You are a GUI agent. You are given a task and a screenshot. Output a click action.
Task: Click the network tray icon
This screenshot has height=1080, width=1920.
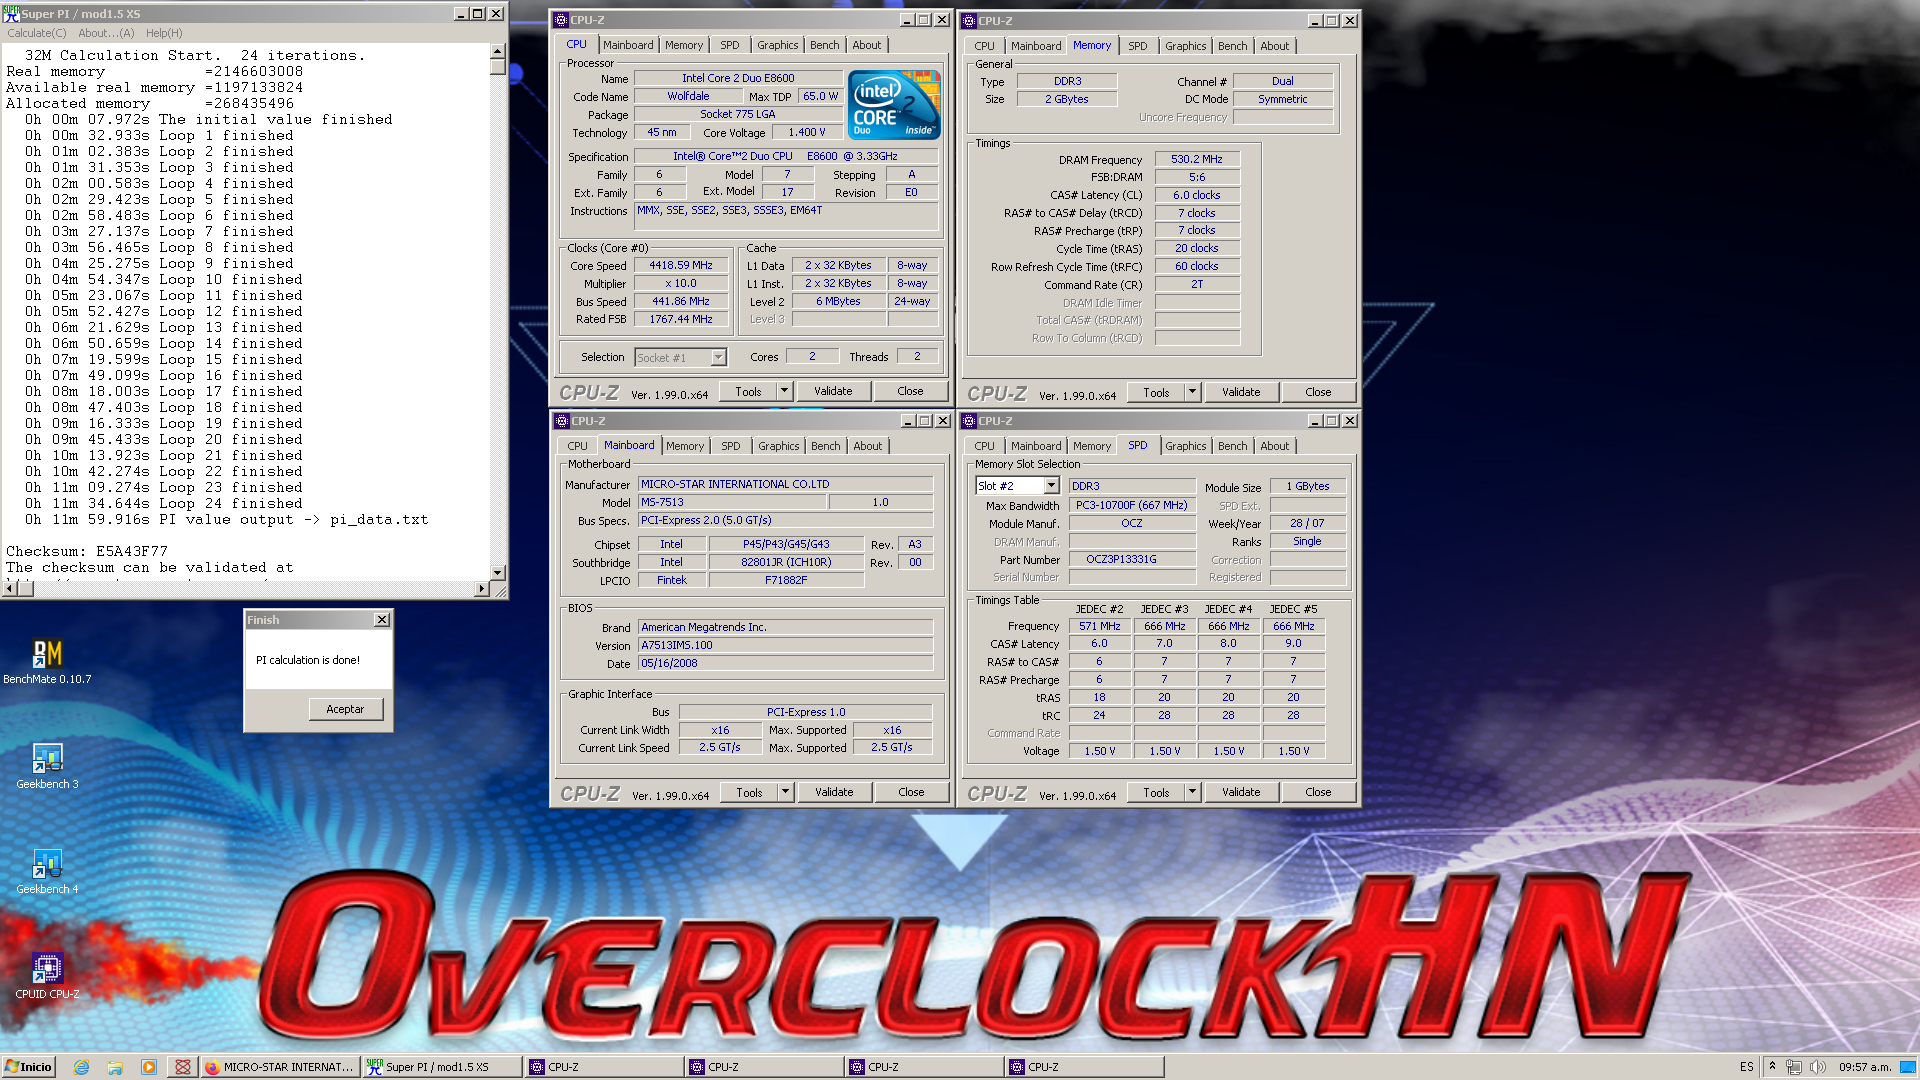pos(1794,1067)
